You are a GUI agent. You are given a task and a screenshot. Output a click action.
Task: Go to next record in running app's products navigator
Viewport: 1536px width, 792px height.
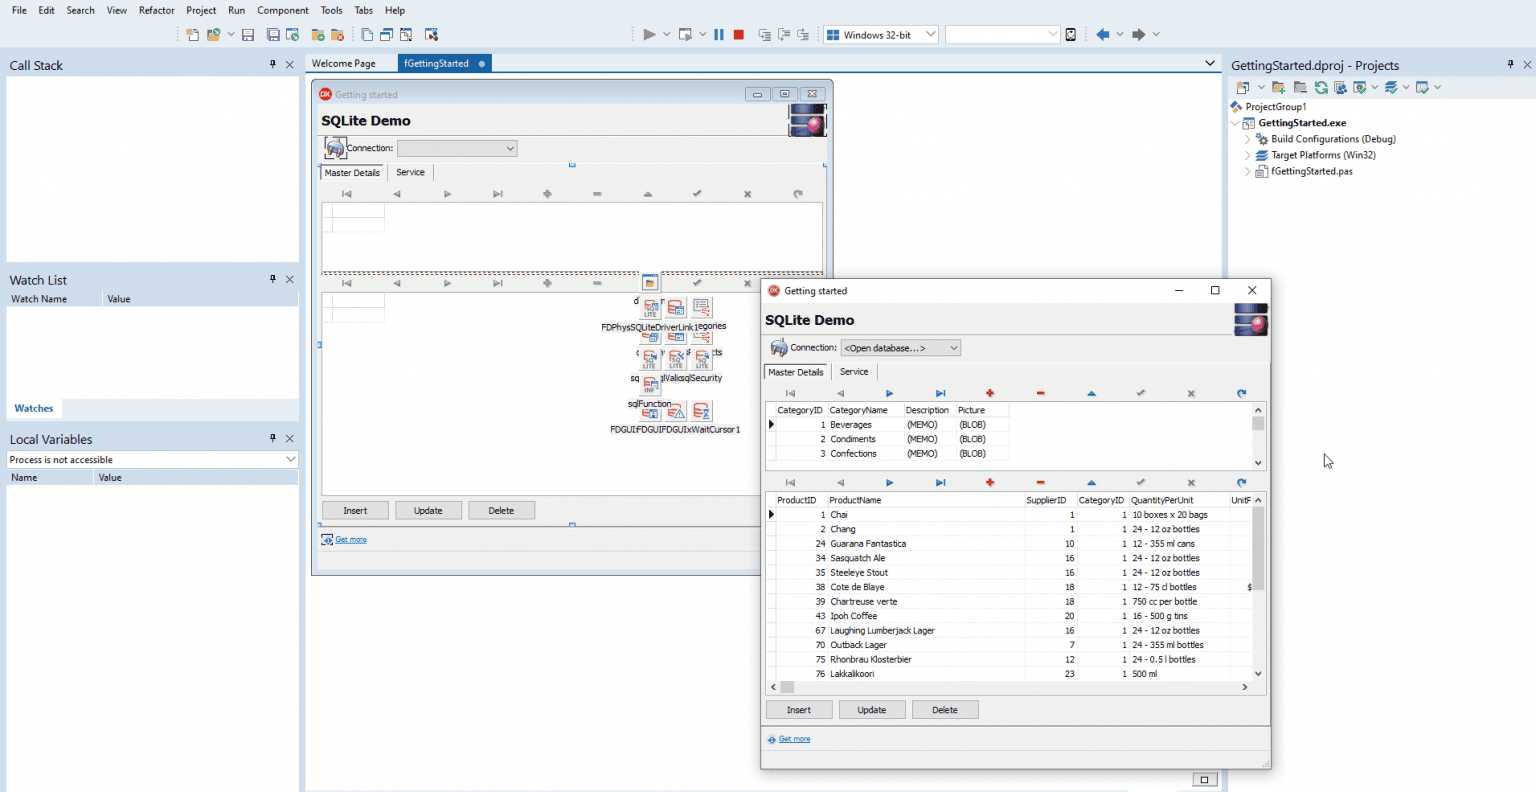pyautogui.click(x=890, y=483)
